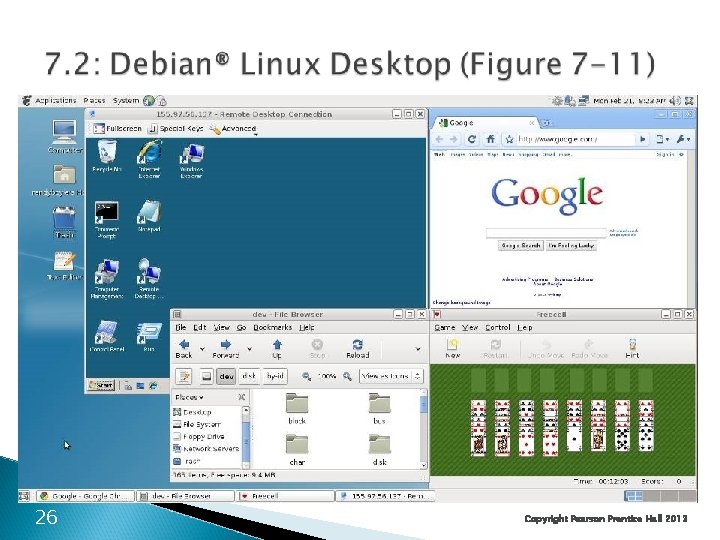The width and height of the screenshot is (720, 540).
Task: Open the home folder desktop icon
Action: [64, 180]
